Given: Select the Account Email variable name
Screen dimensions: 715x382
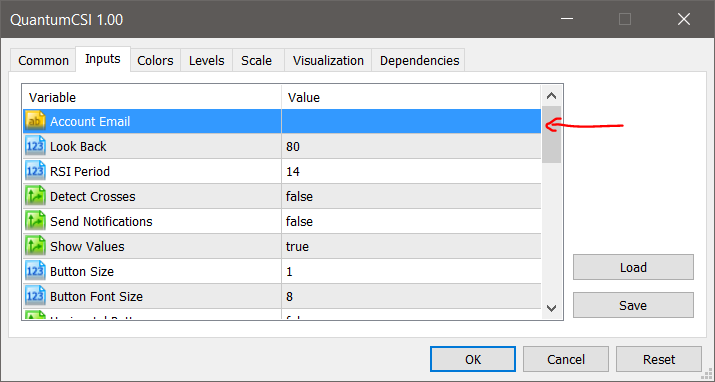Looking at the screenshot, I should tap(90, 121).
